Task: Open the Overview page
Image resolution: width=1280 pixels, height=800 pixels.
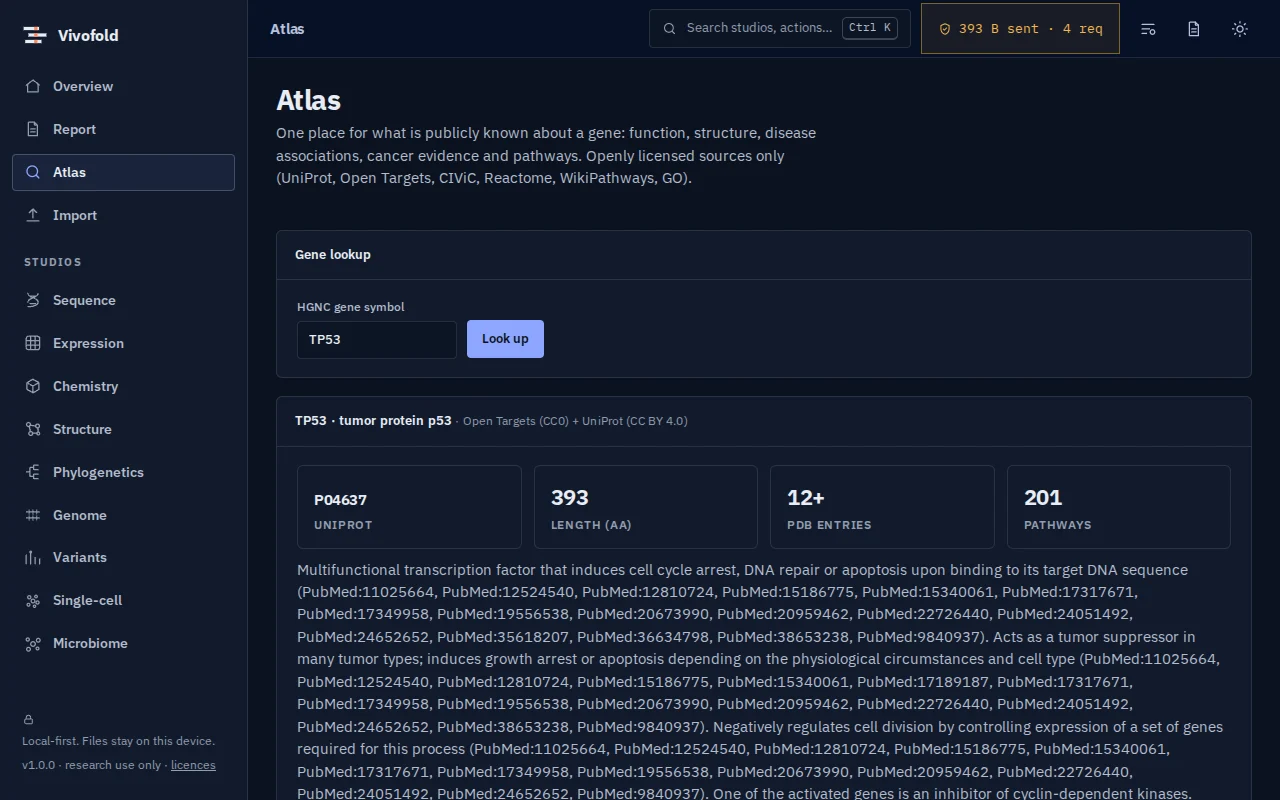Action: click(124, 86)
